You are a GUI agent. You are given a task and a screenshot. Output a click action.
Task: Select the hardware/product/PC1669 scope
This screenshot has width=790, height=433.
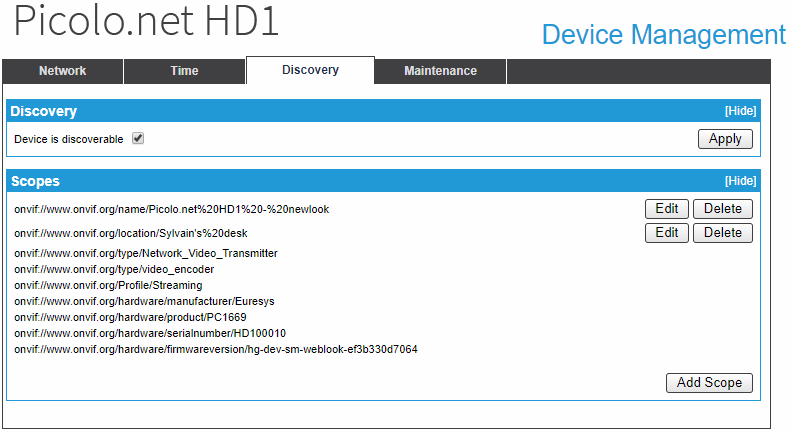click(x=130, y=318)
